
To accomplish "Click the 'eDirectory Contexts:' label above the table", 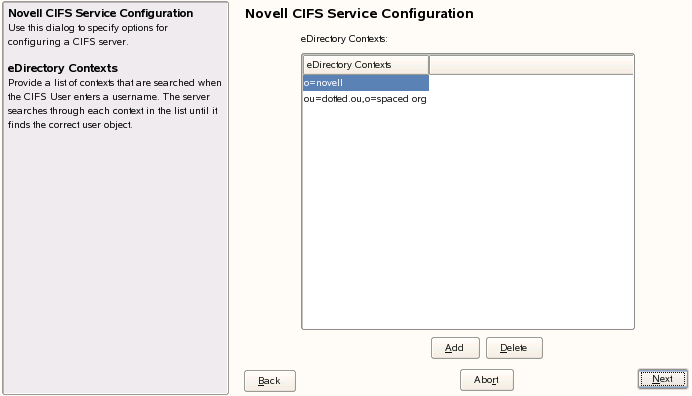I will pyautogui.click(x=344, y=39).
